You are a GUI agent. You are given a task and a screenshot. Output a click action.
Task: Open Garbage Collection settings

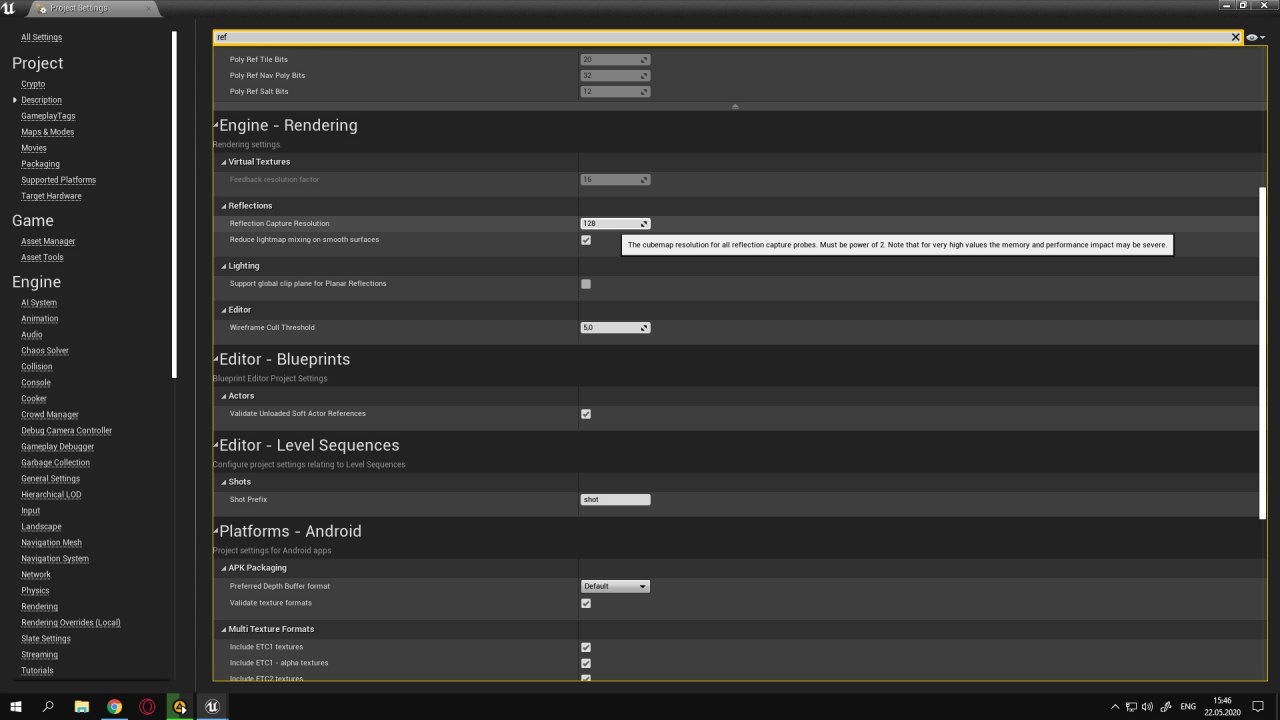pos(55,463)
